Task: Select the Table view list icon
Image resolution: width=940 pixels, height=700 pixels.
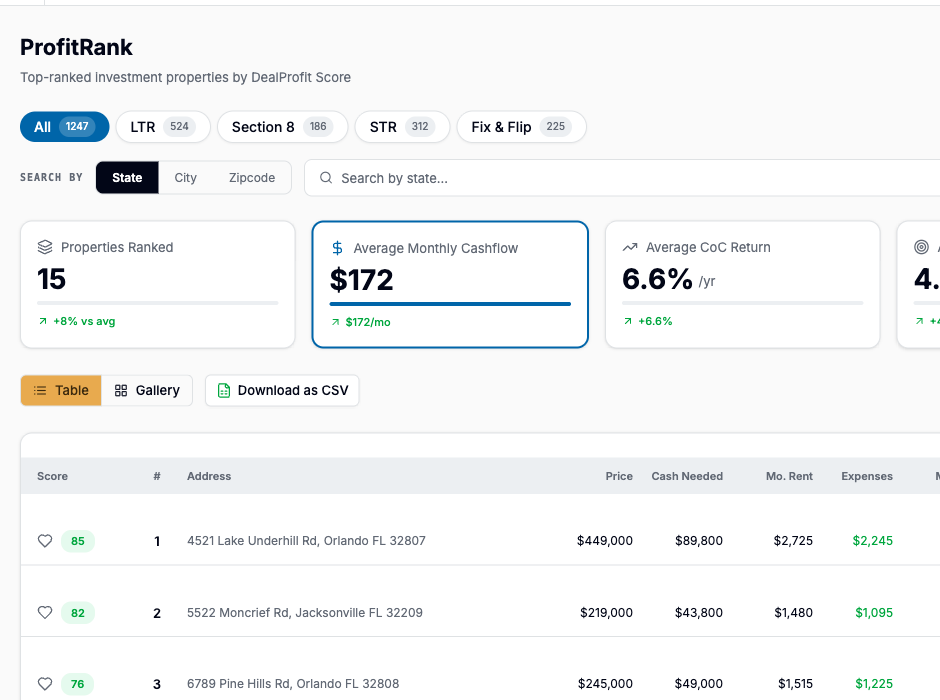Action: 40,390
